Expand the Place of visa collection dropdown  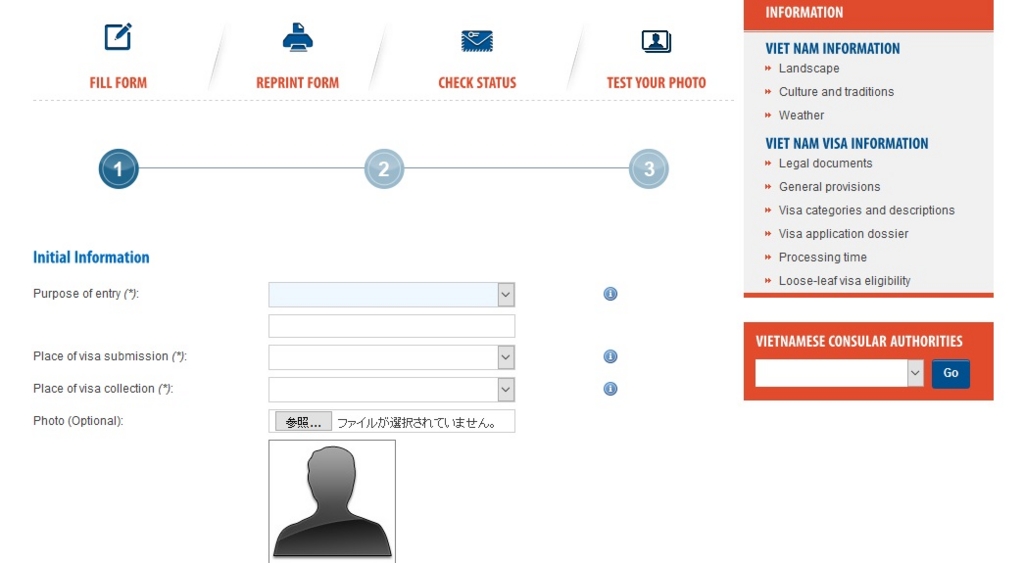(391, 390)
